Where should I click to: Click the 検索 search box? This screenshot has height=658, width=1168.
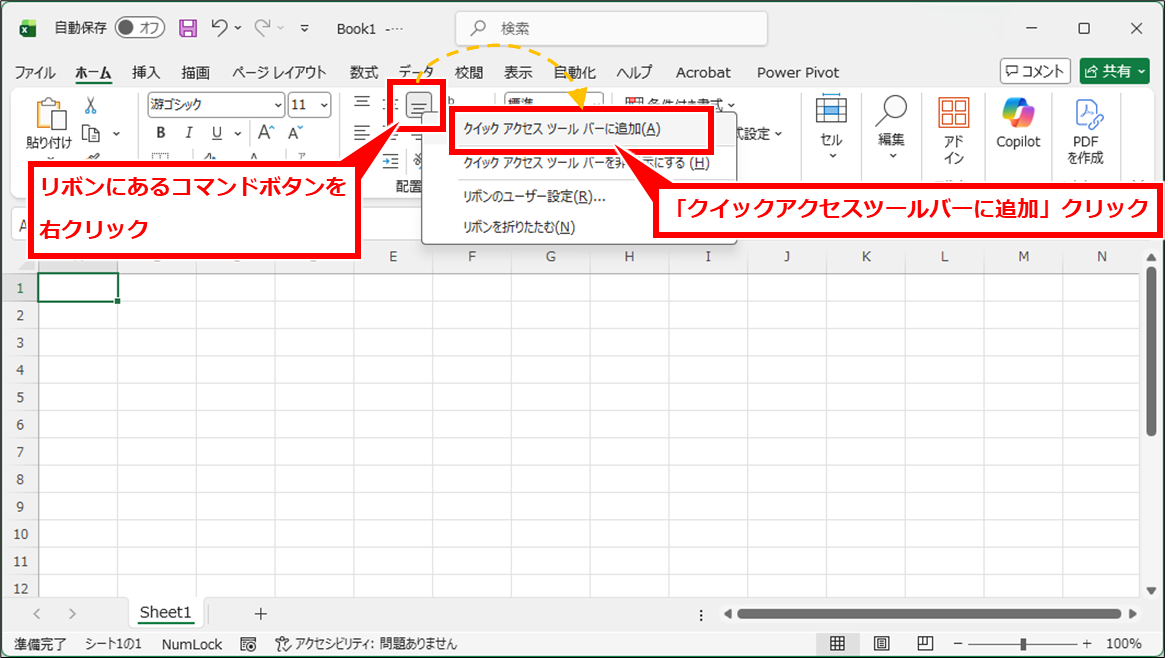pyautogui.click(x=611, y=29)
